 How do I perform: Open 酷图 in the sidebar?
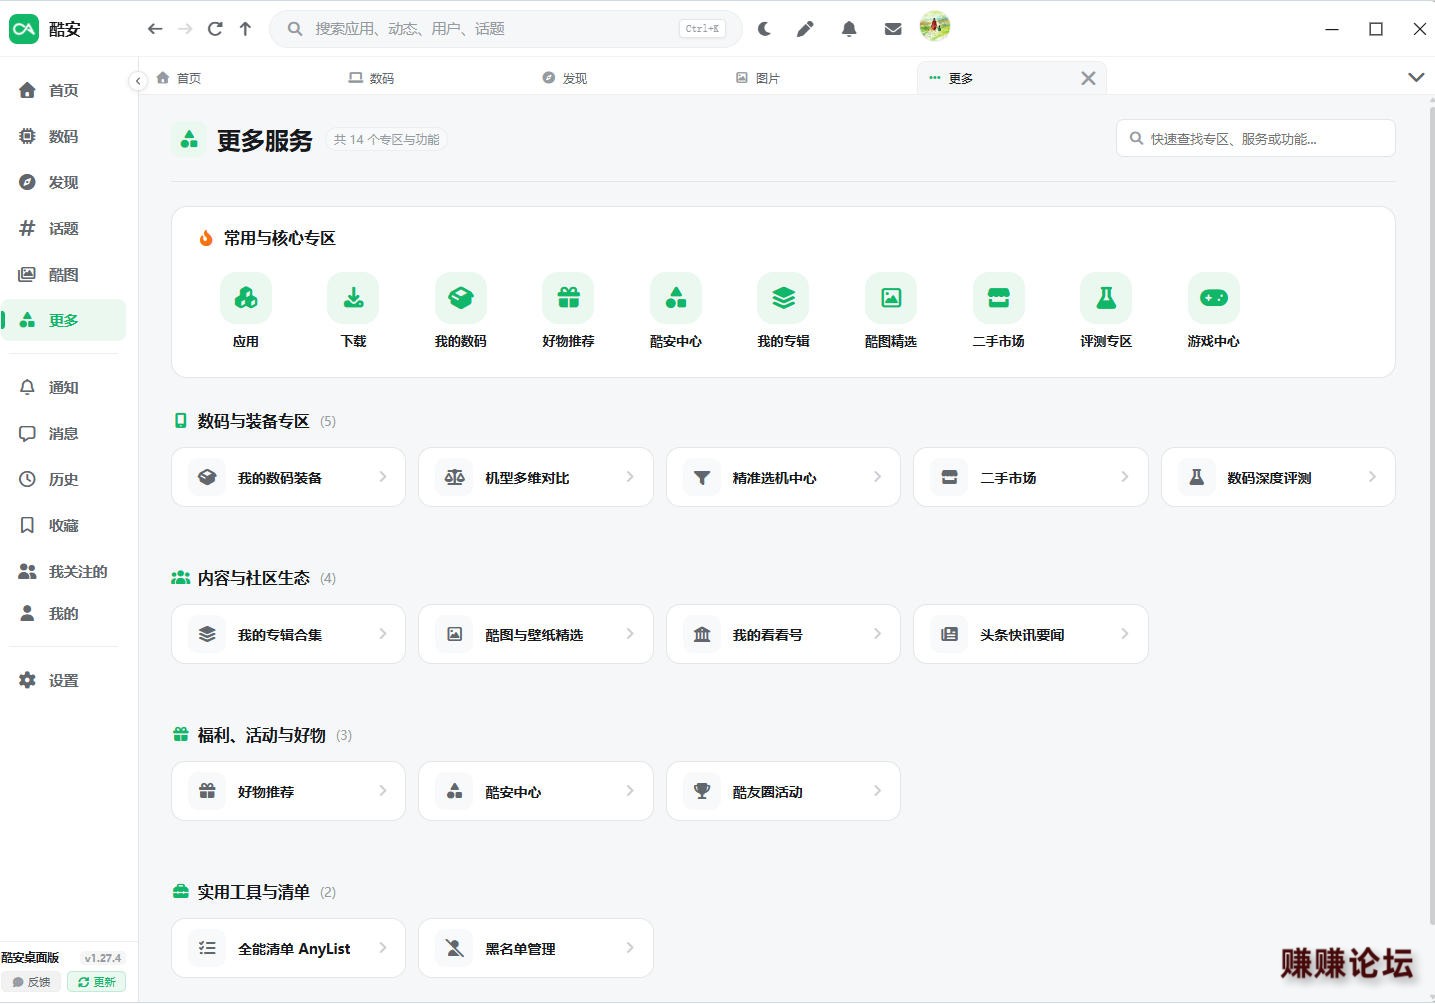tap(64, 274)
